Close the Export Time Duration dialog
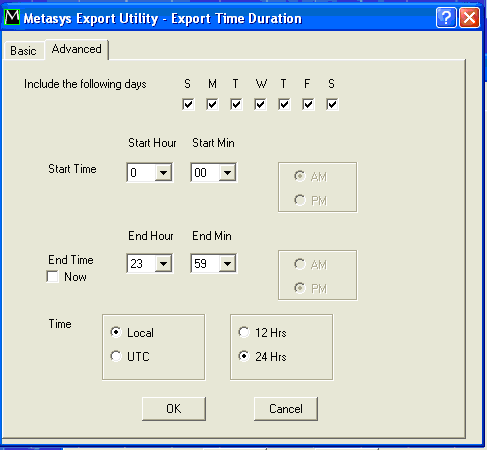 click(x=469, y=17)
